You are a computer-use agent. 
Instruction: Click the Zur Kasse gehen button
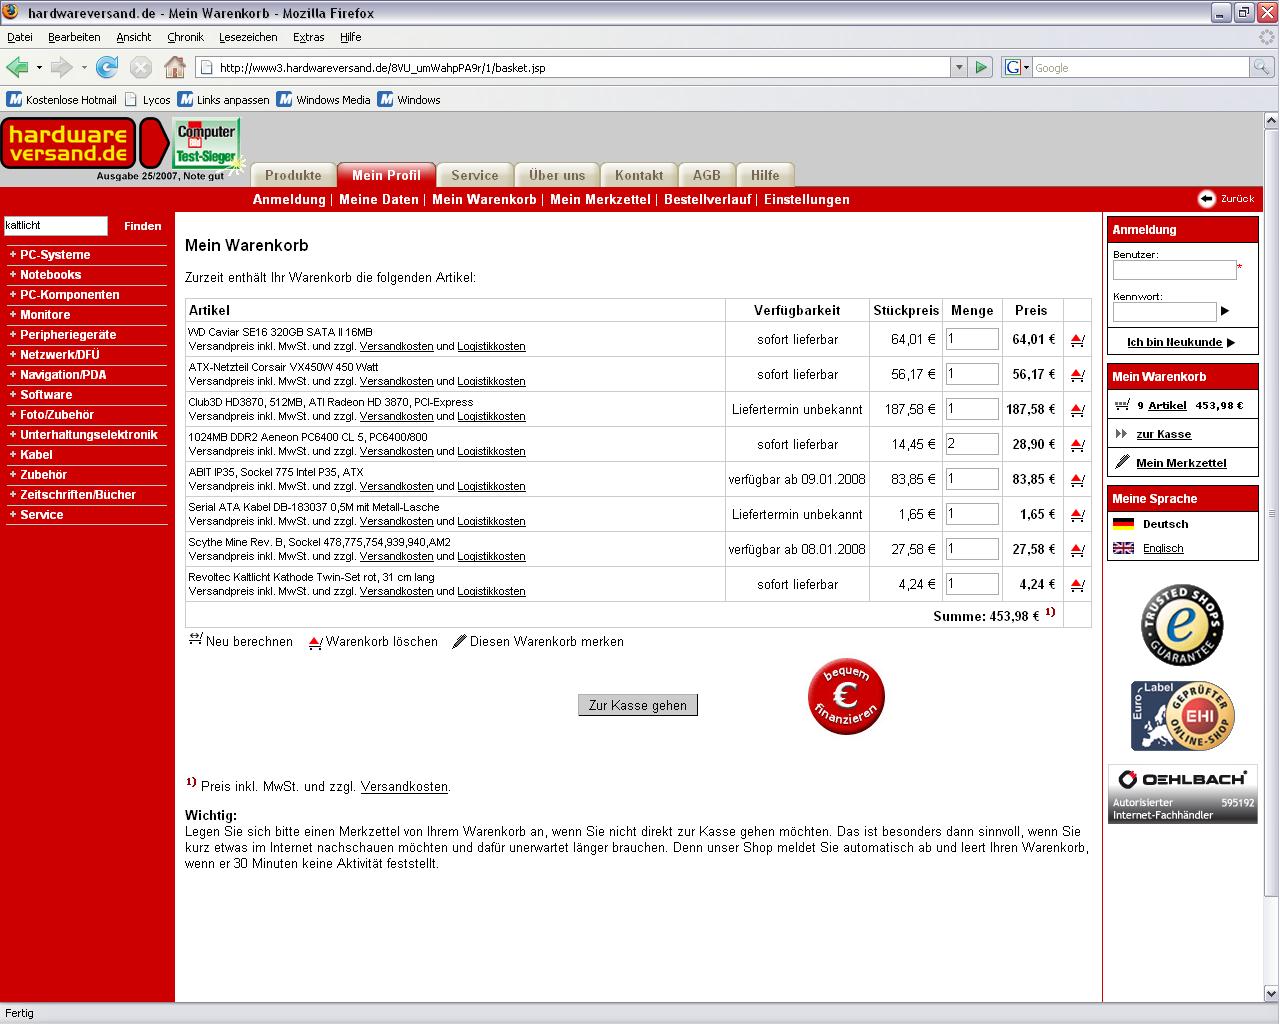point(638,705)
